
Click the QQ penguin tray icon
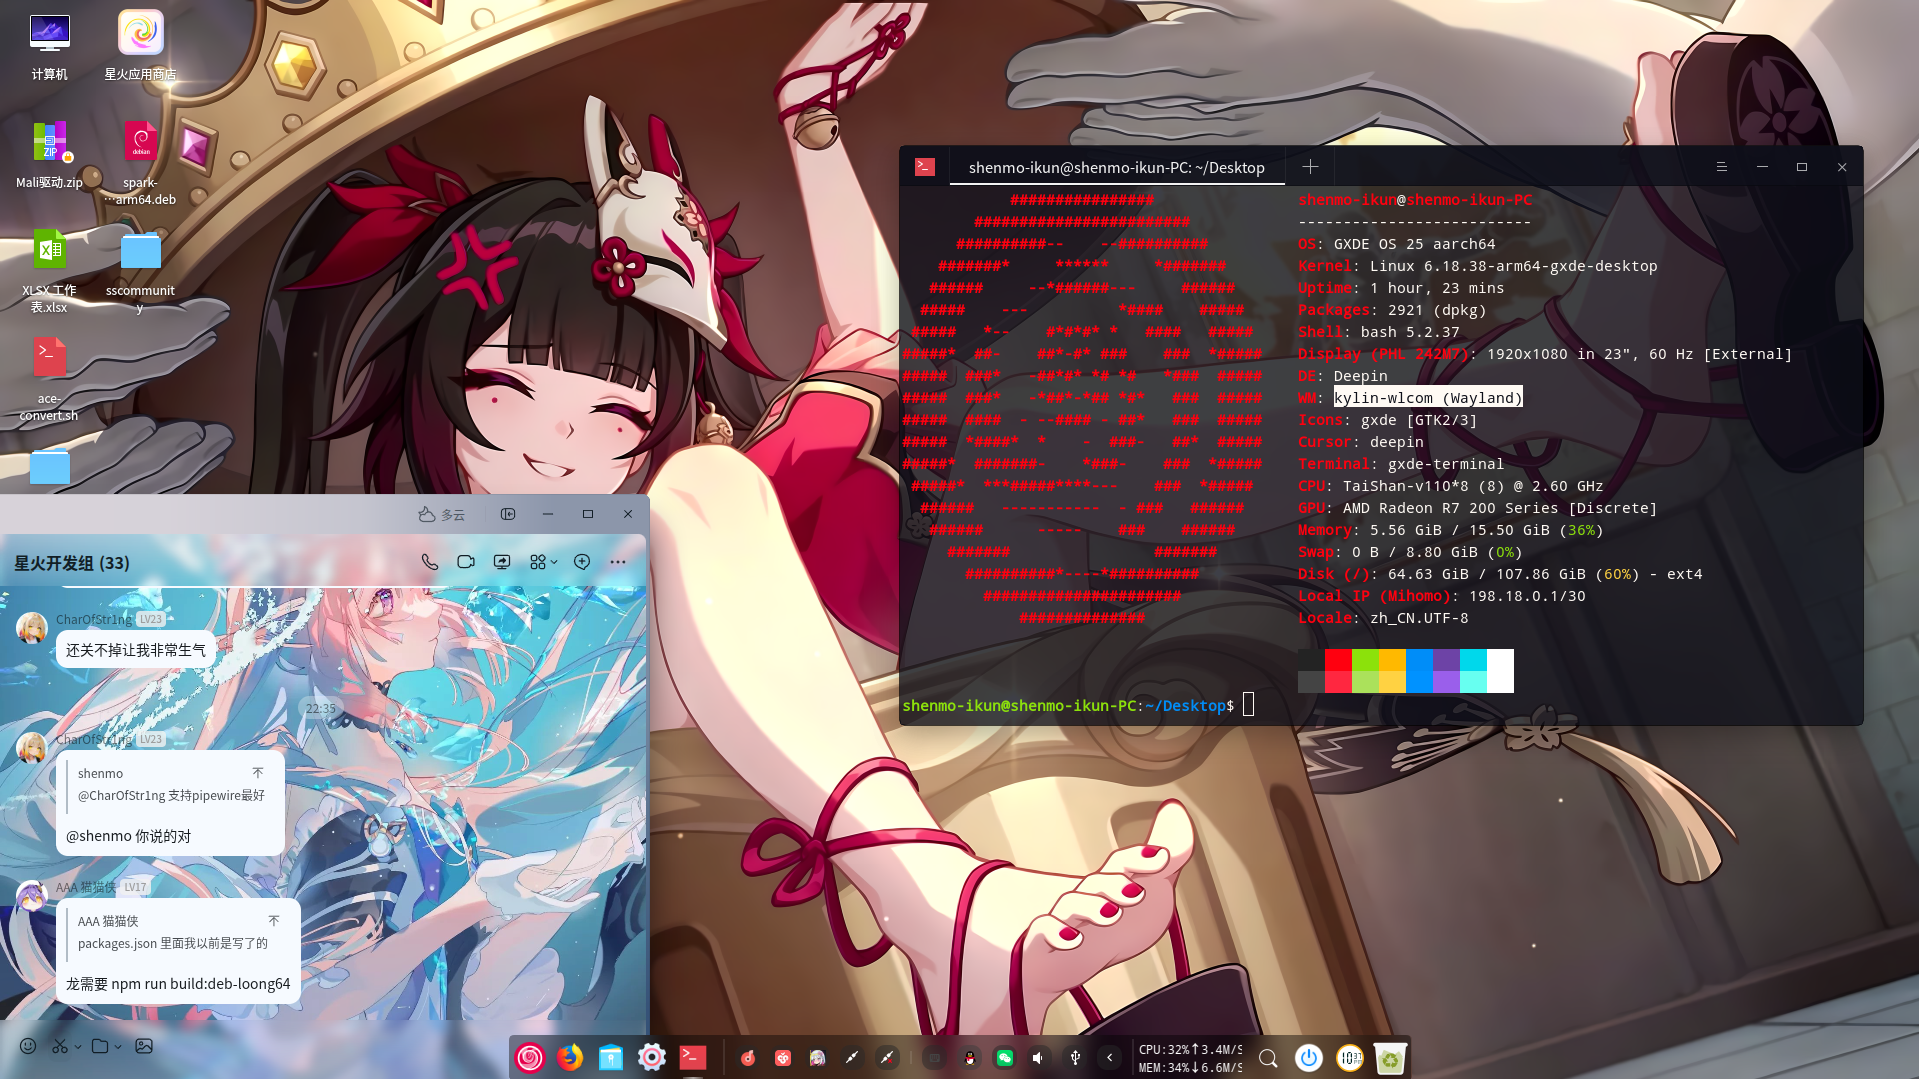[970, 1058]
